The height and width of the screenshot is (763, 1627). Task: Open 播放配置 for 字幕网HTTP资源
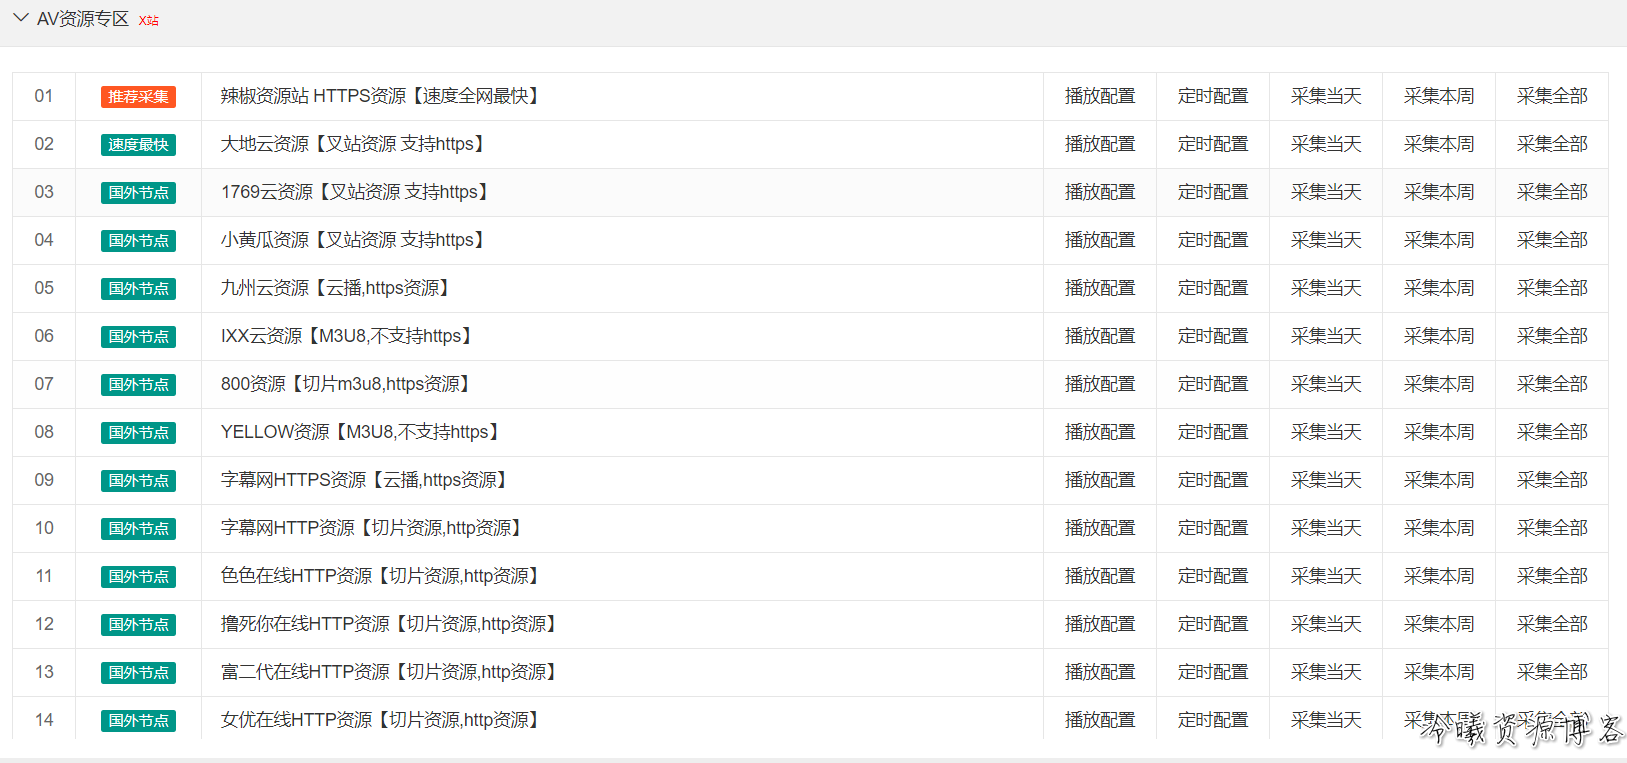tap(1100, 528)
